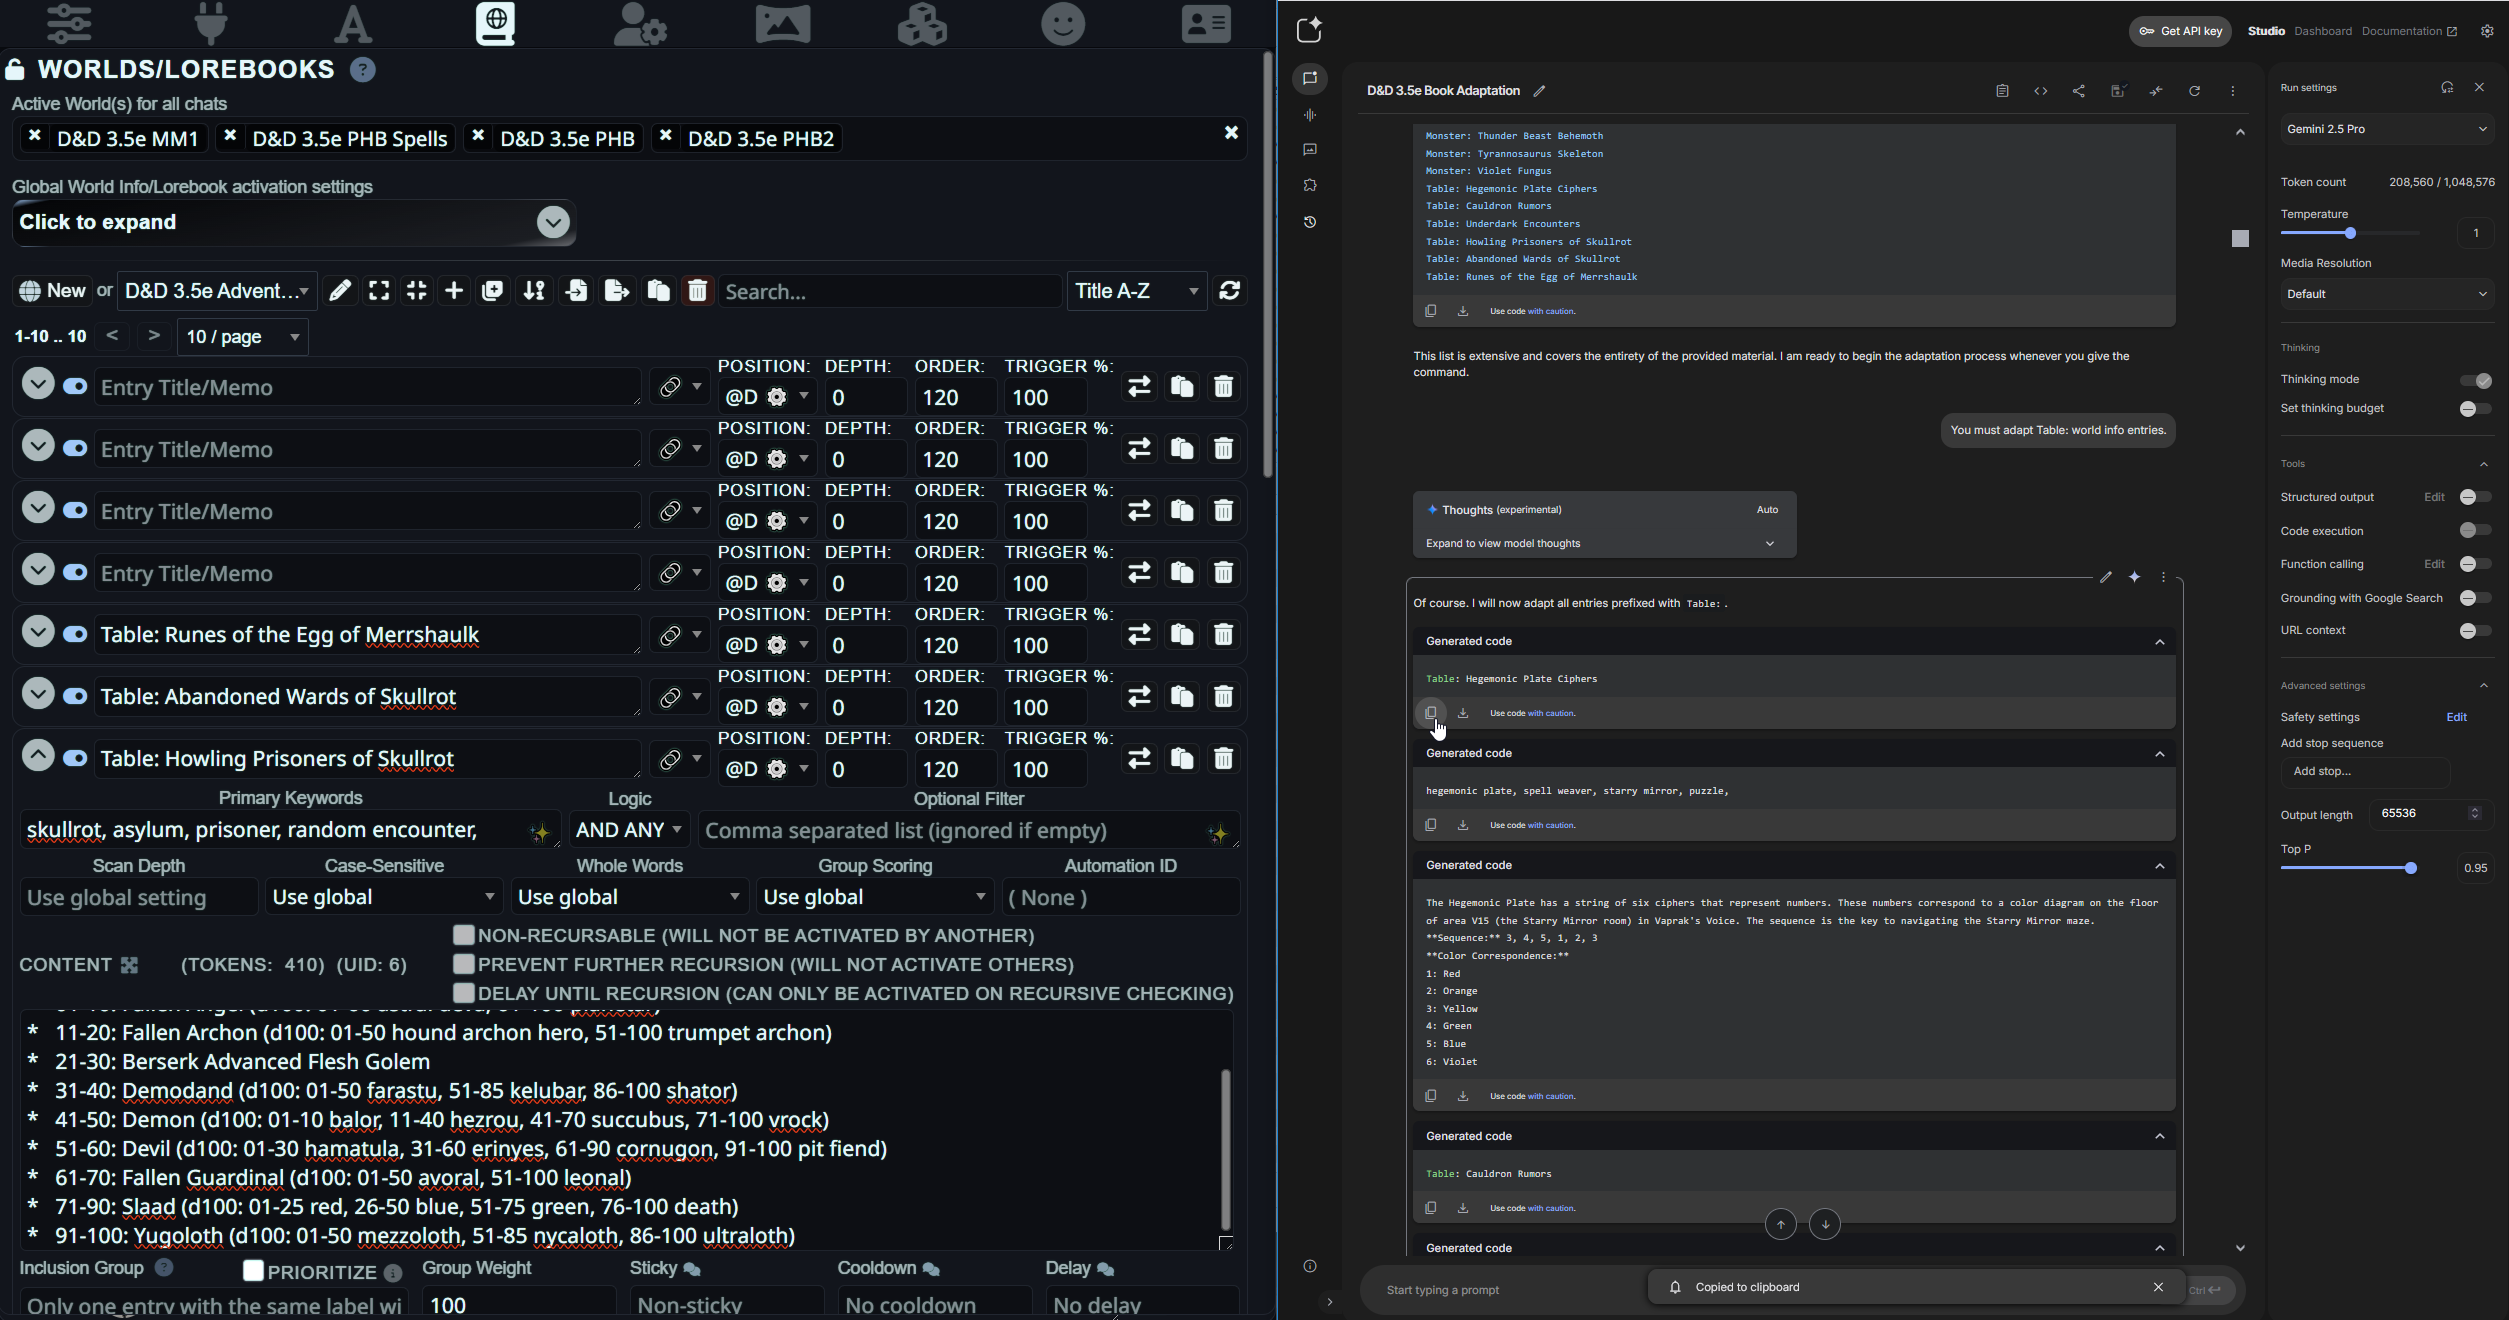Open Extensions cubes icon

point(922,23)
